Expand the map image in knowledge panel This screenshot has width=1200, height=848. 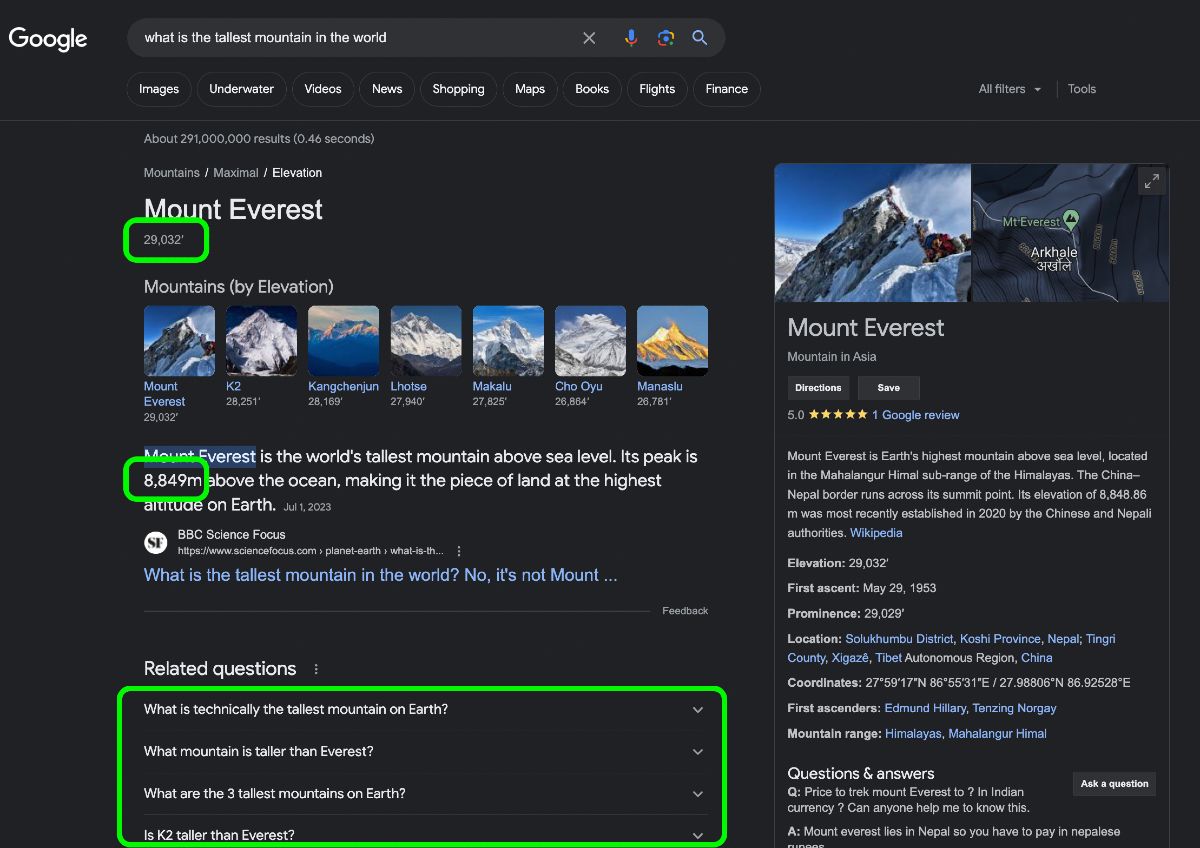1152,181
